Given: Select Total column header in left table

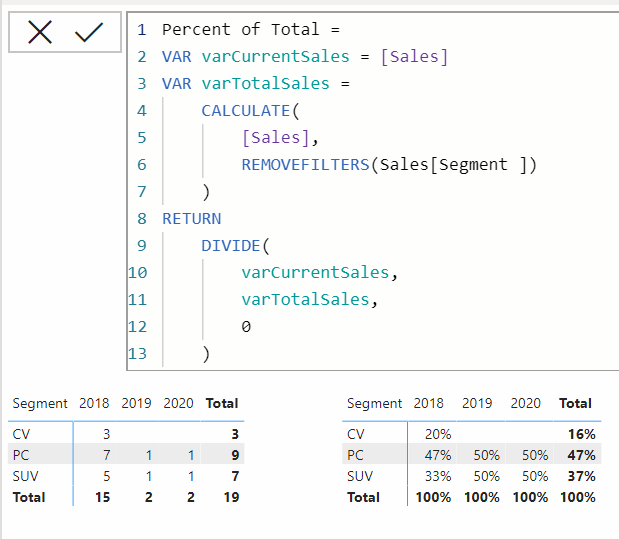Looking at the screenshot, I should pyautogui.click(x=222, y=403).
